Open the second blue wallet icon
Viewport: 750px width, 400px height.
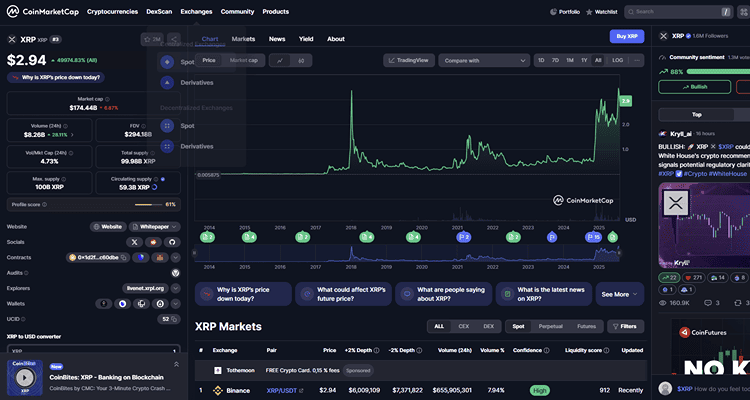(x=122, y=303)
